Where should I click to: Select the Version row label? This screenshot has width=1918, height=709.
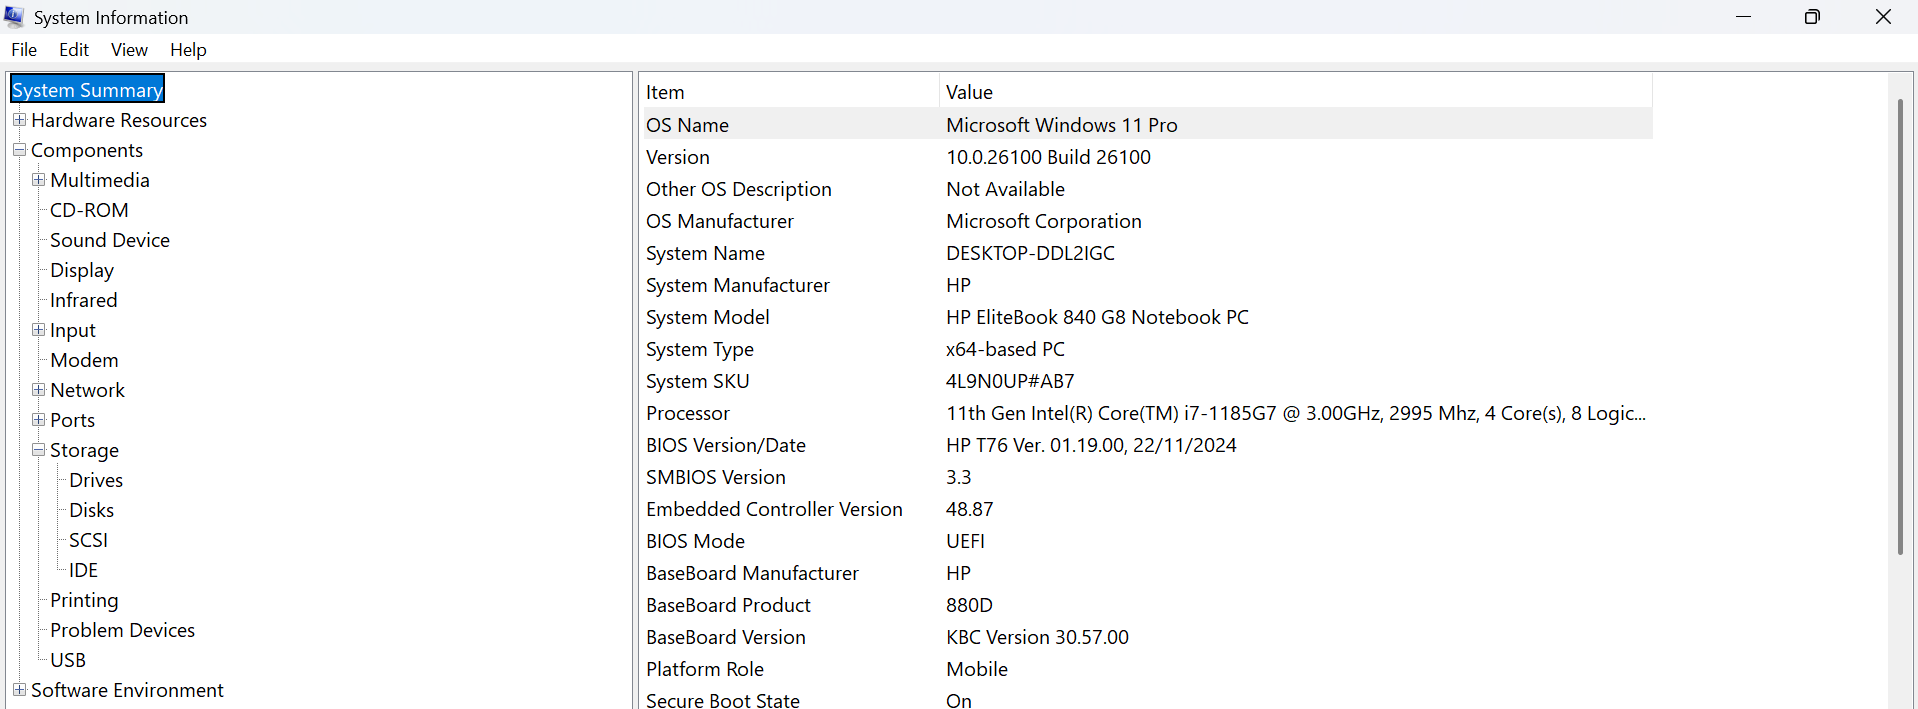(678, 157)
